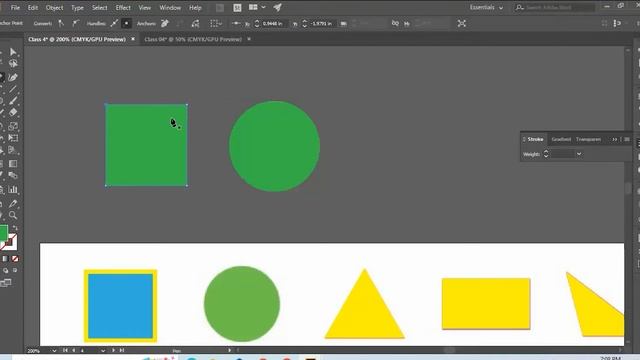
Task: Select the Free Transform tool
Action: (x=13, y=138)
